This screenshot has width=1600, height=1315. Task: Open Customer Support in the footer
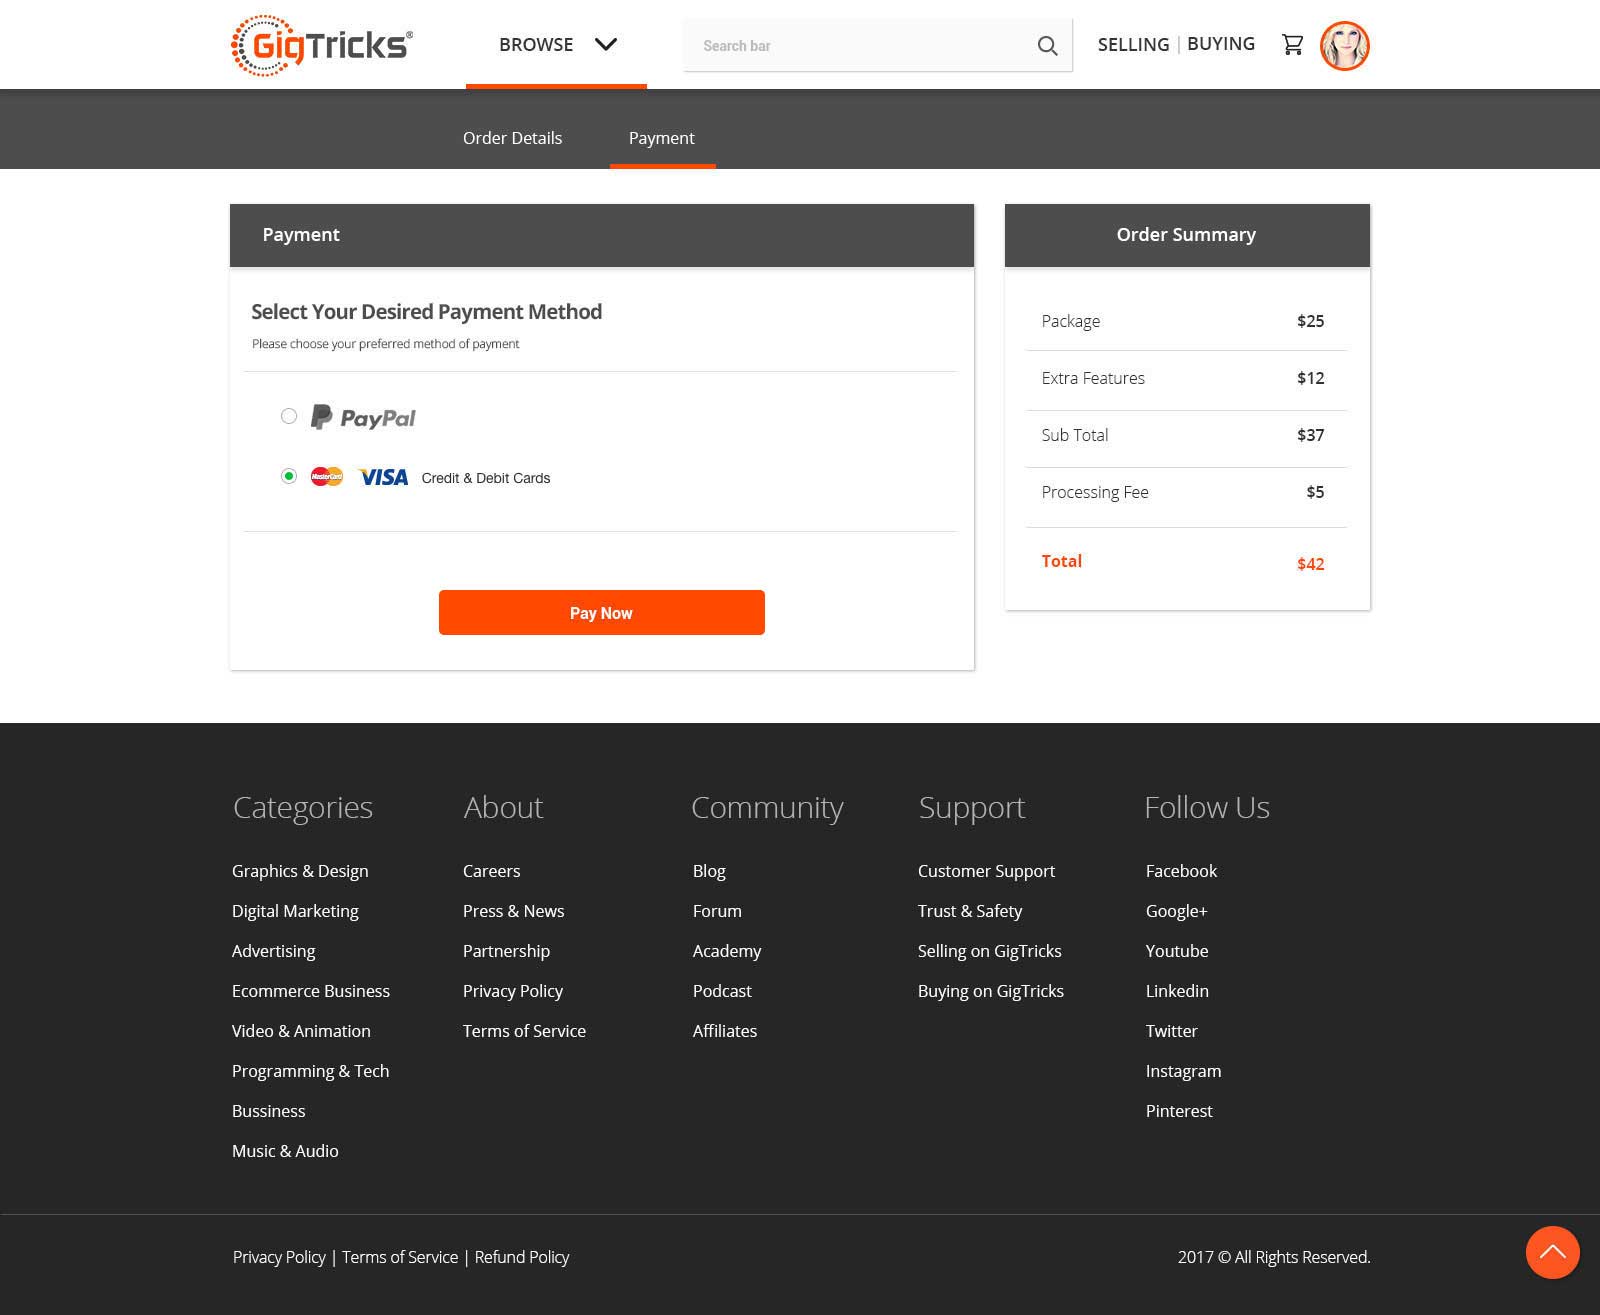coord(986,871)
